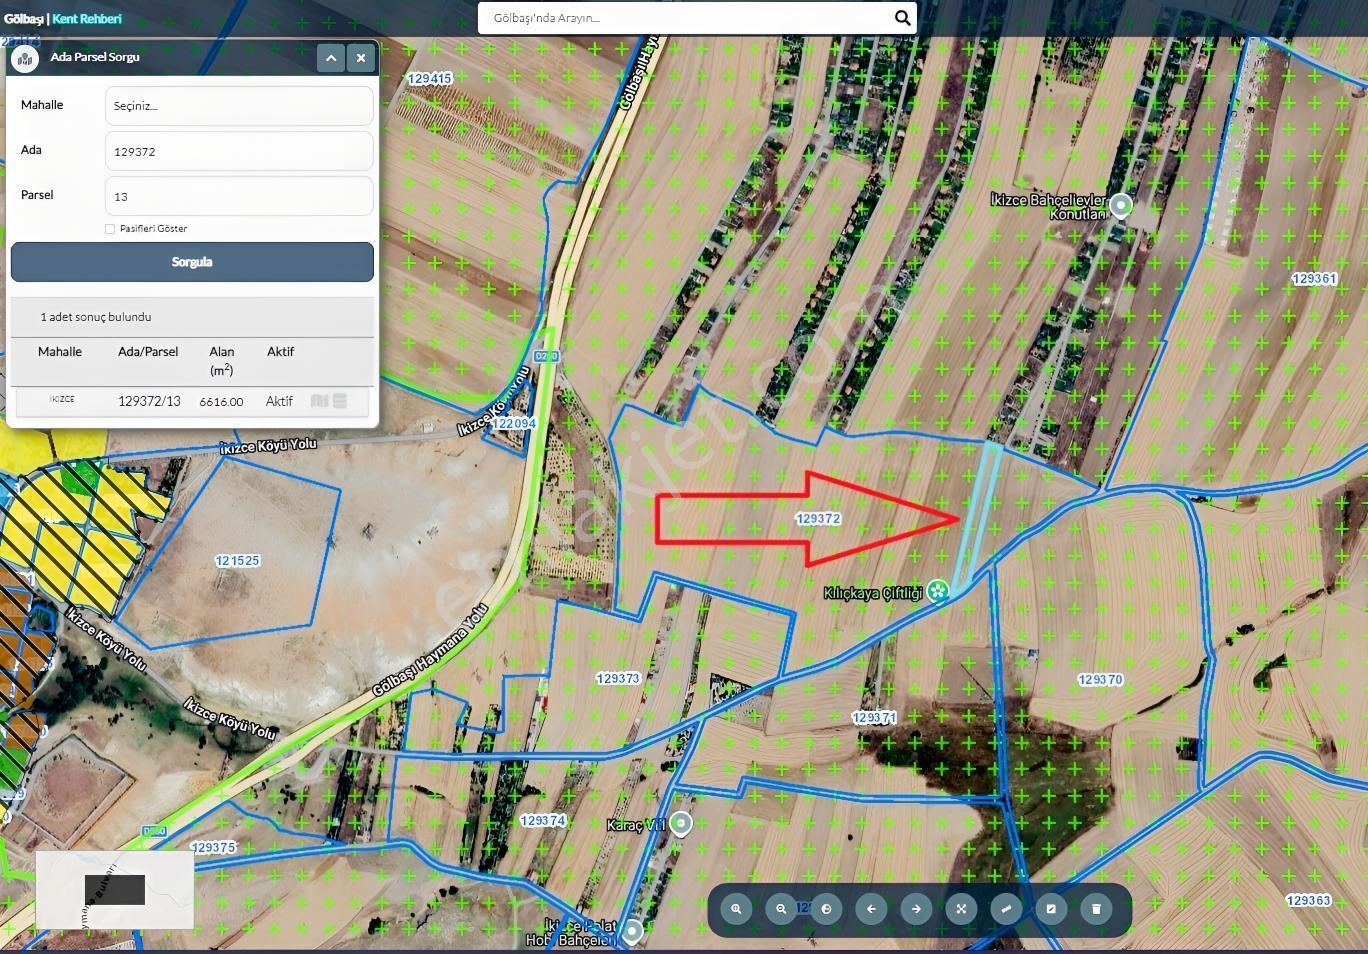
Task: Click the Karaç Vill location pin
Action: (681, 825)
